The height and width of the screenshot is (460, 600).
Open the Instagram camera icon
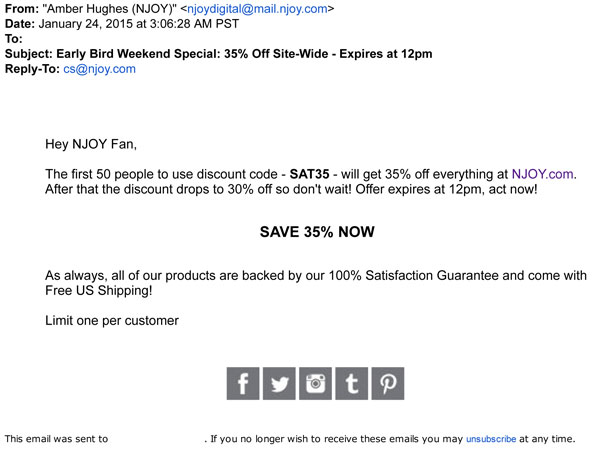click(x=316, y=383)
